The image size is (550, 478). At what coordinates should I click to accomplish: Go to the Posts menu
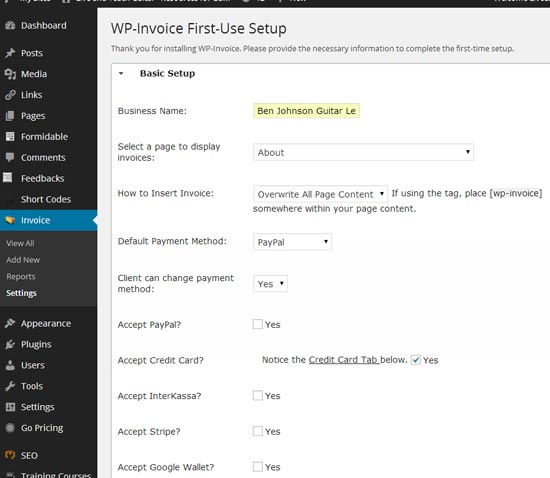click(x=32, y=53)
